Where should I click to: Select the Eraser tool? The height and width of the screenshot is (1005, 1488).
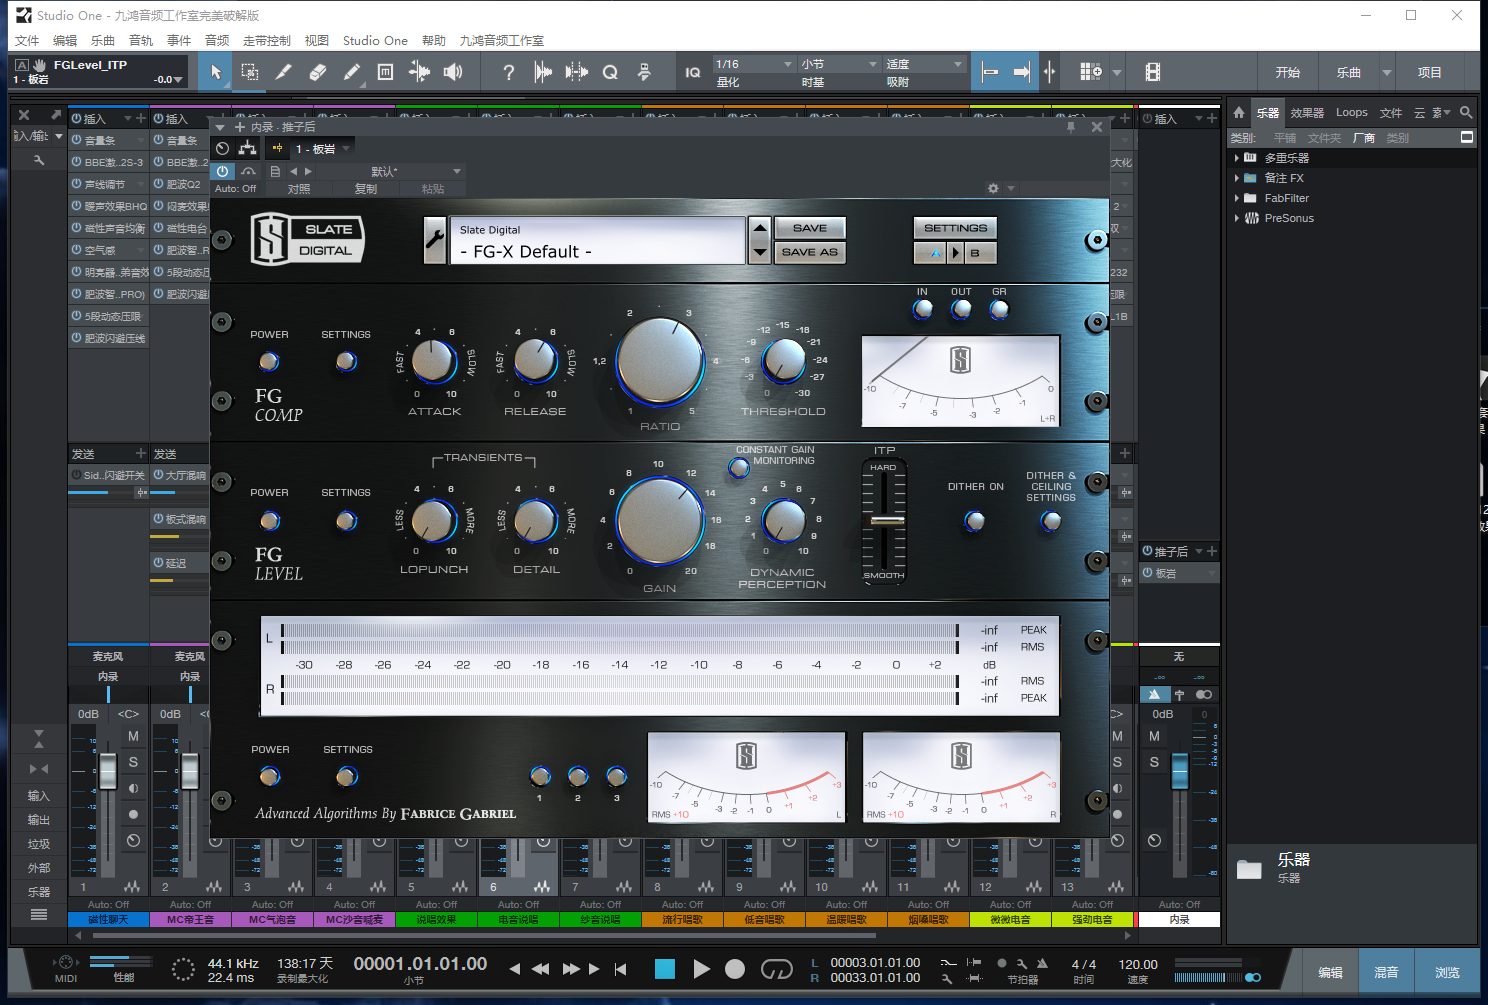pos(318,72)
